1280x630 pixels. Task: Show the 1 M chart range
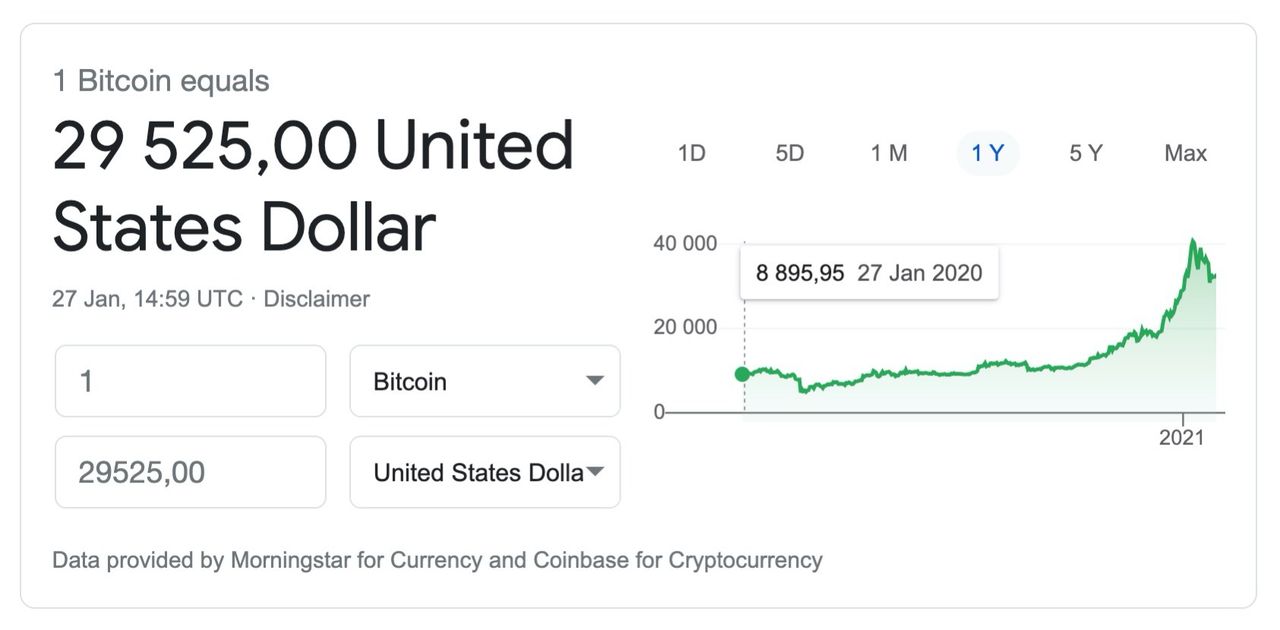[888, 153]
